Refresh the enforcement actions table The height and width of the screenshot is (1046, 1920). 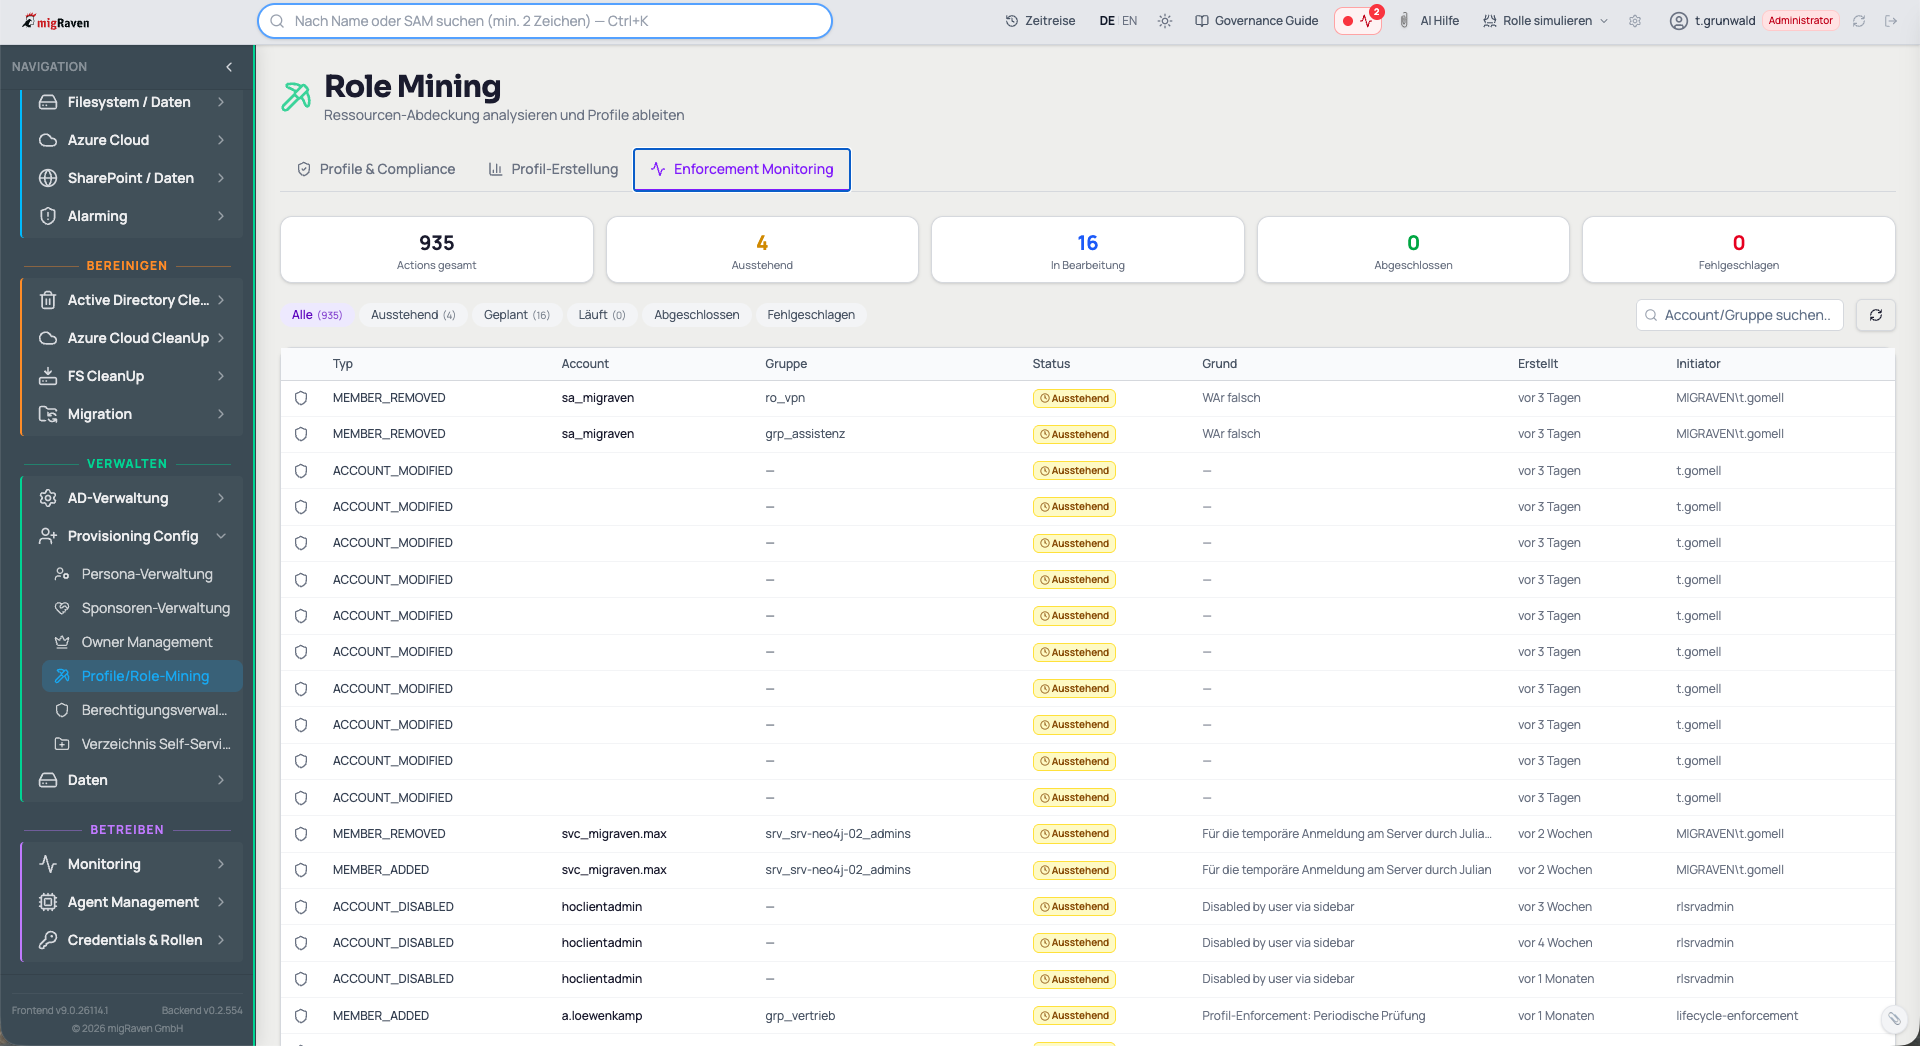click(x=1876, y=315)
